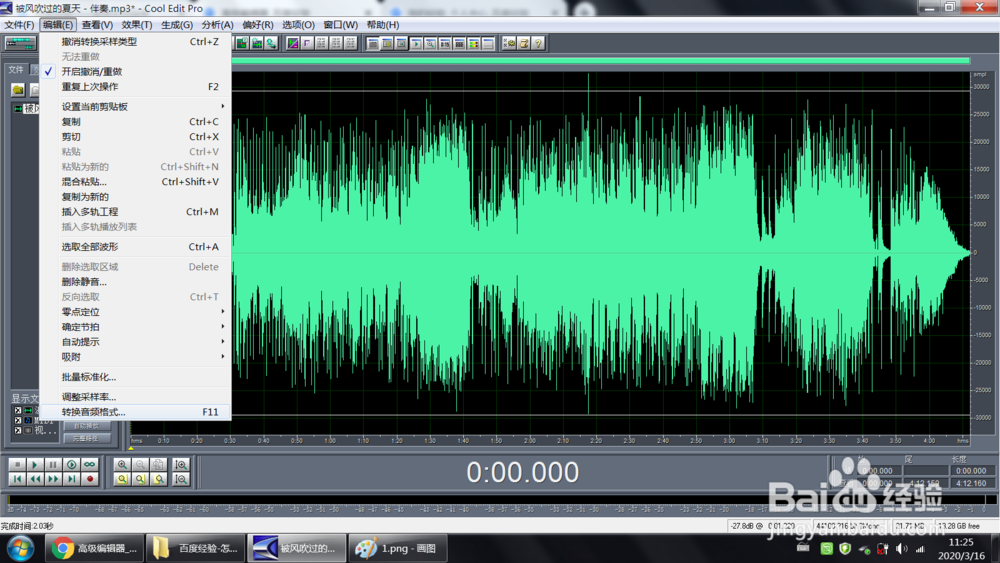Screen dimensions: 1000x563
Task: Jump to the beginning with Go-to-start button
Action: [17, 479]
